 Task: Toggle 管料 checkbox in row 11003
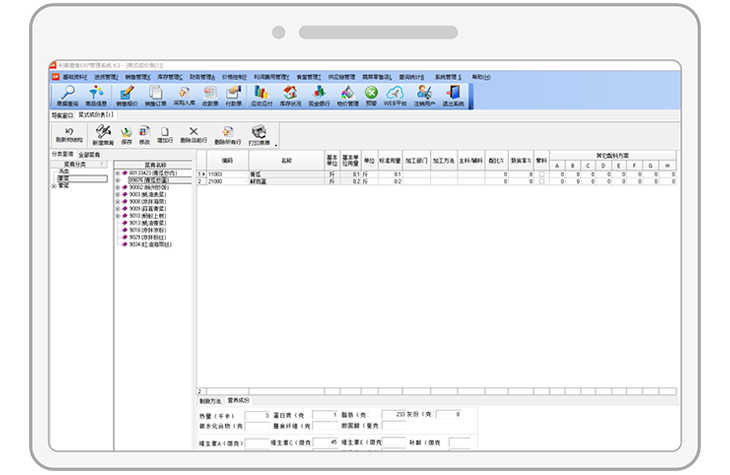coord(542,174)
